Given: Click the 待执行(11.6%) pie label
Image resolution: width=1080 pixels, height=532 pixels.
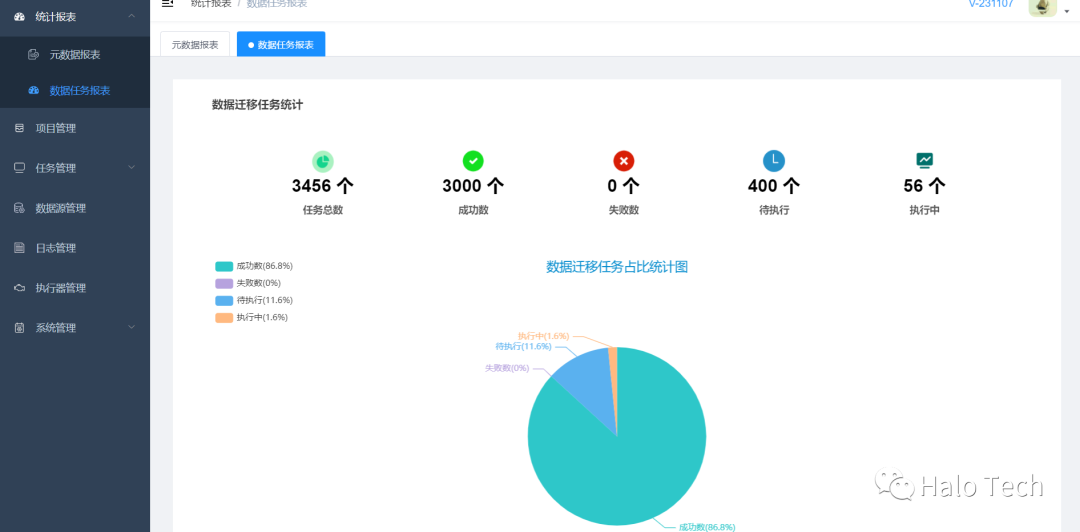Looking at the screenshot, I should pos(523,347).
